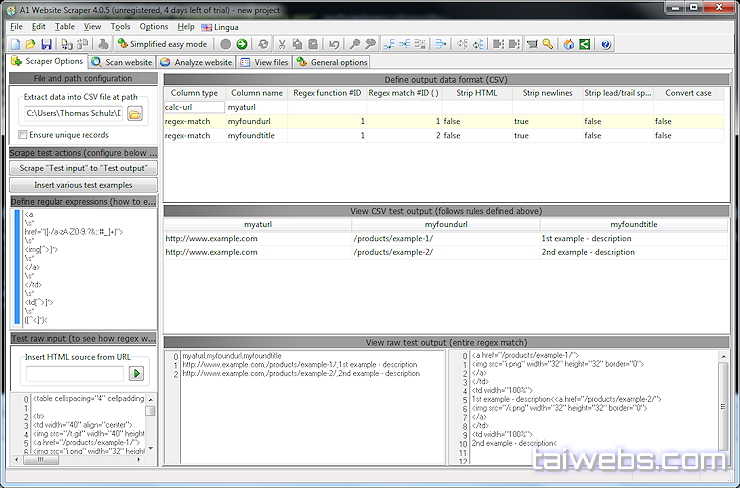Toggle the Simplified easy mode button
Viewport: 740px width, 488px height.
(x=162, y=44)
